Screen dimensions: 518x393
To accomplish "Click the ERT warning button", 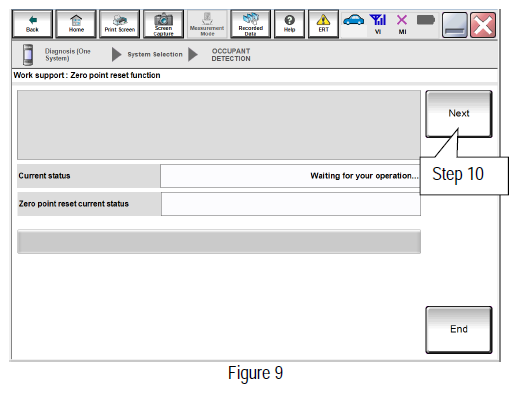I will [x=323, y=24].
